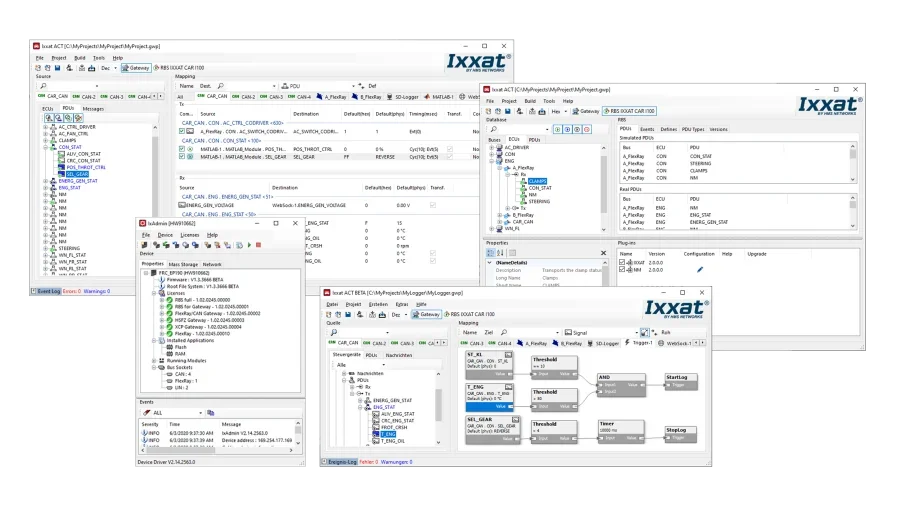Screen dimensions: 900x506
Task: Toggle Transf. checkbox in ENERG_GEN_VOLTAGE Rx row
Action: point(433,205)
